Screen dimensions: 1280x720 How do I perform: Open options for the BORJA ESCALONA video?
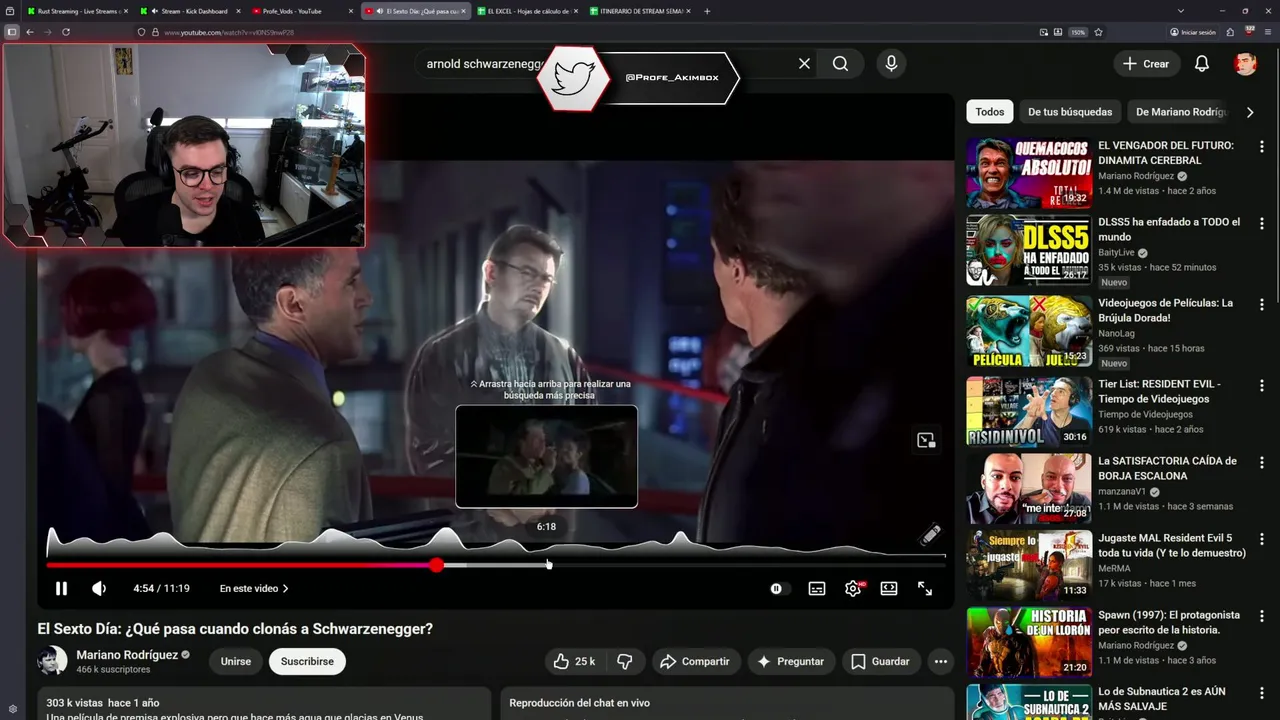point(1261,462)
